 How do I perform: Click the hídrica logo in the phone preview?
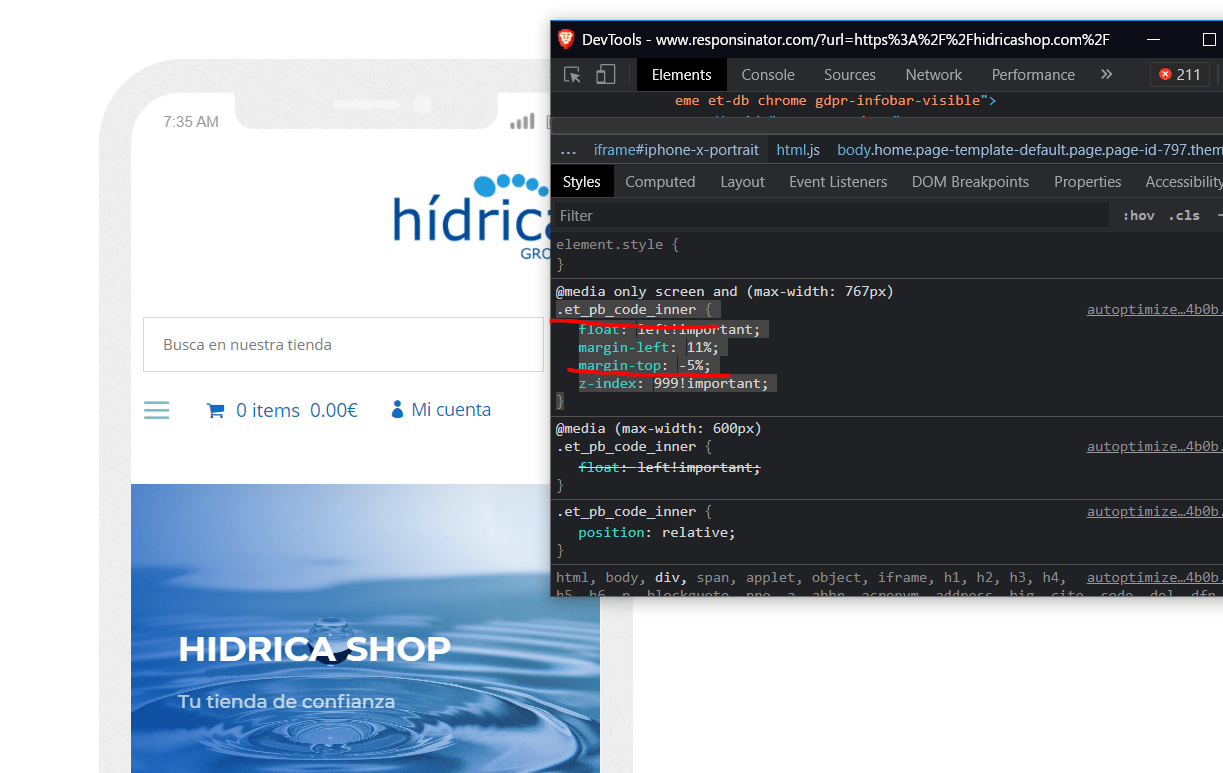pos(472,218)
